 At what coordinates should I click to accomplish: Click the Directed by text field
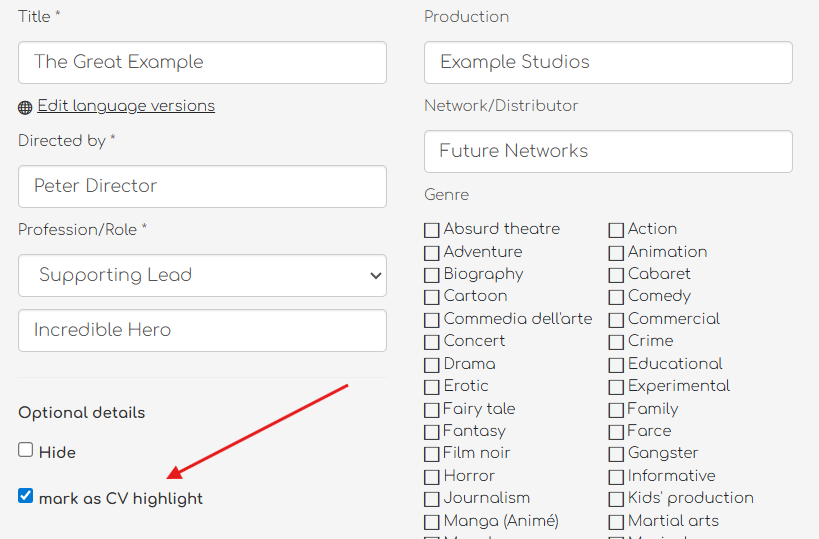202,186
